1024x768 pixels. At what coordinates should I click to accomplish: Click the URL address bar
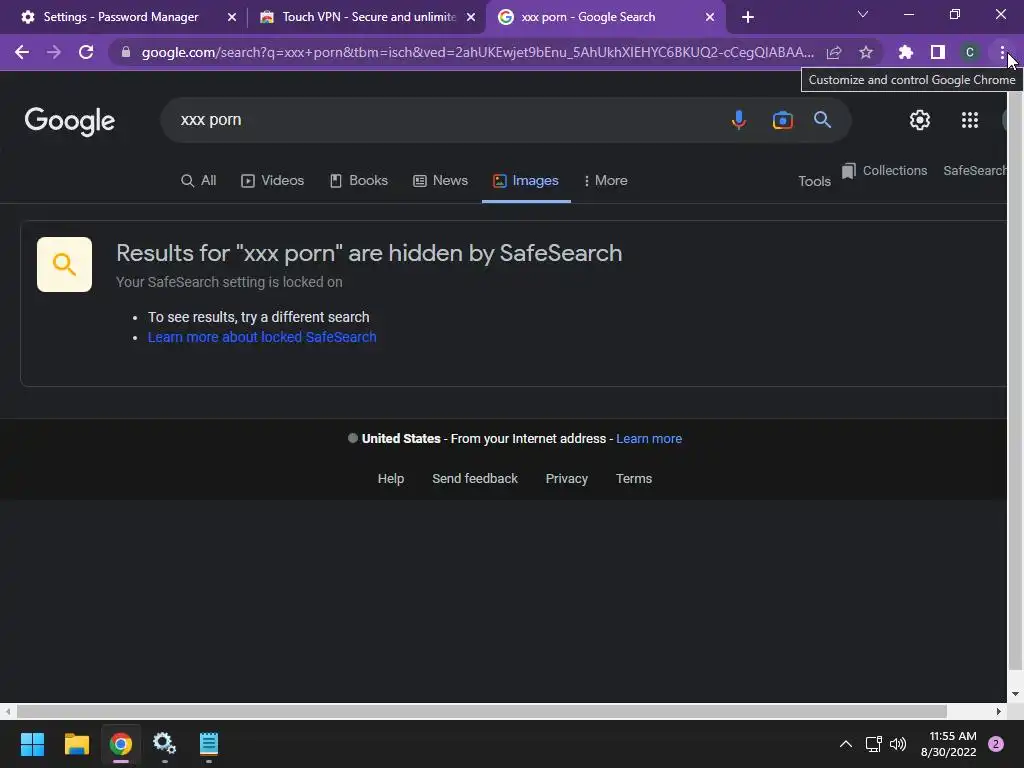pos(477,52)
